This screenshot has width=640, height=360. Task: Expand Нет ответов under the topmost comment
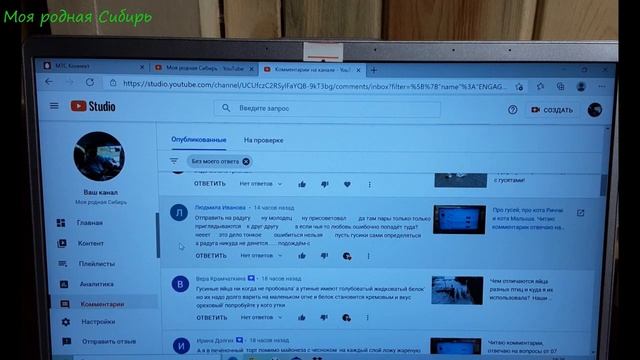(260, 184)
